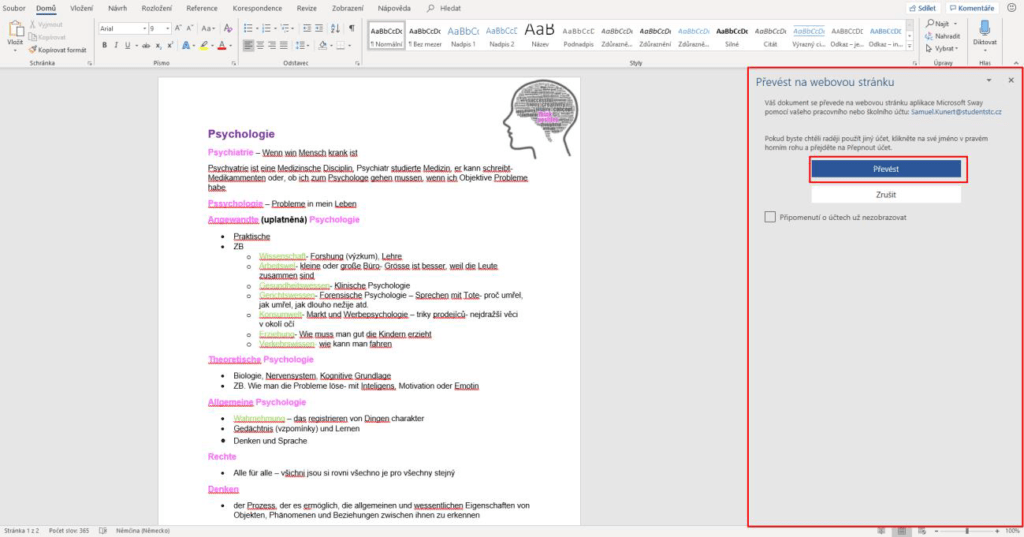
Task: Open the Vložení ribbon tab
Action: tap(82, 8)
